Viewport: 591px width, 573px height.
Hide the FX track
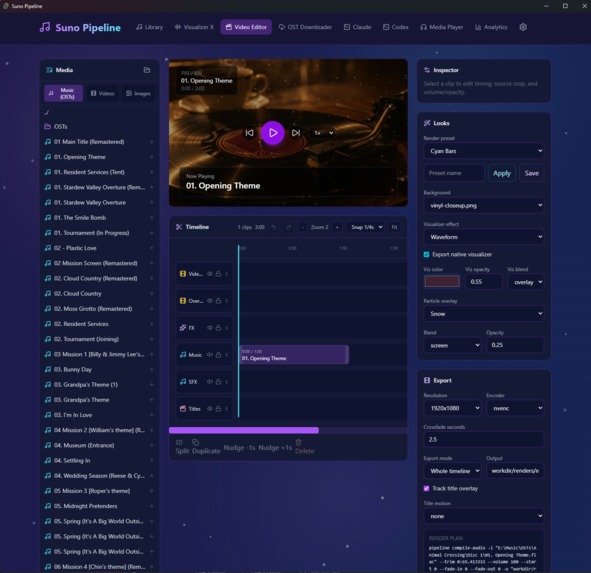tap(210, 328)
